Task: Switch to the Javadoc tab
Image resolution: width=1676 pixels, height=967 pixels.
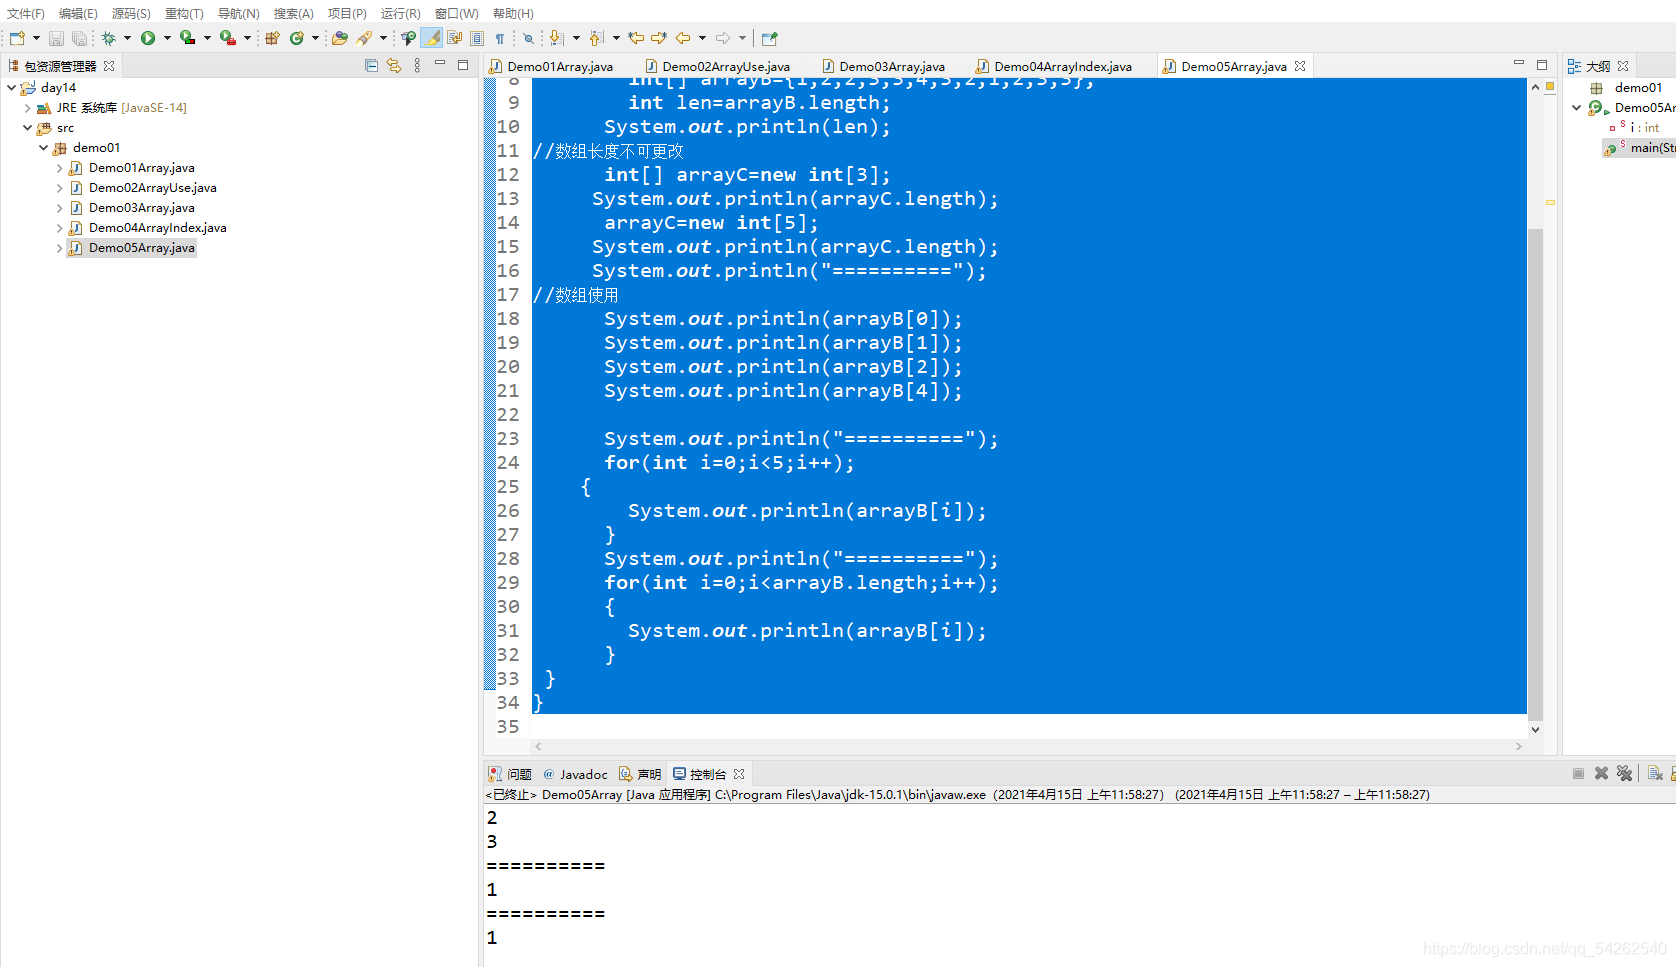Action: pyautogui.click(x=576, y=774)
